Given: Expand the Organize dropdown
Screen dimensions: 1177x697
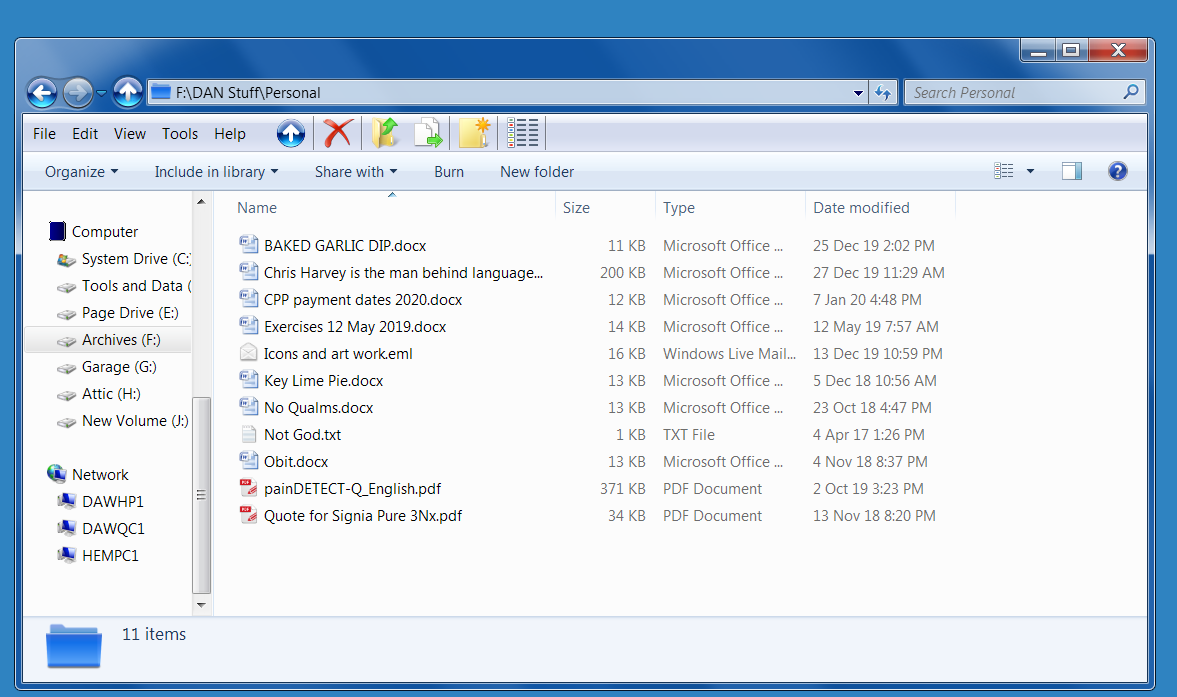Looking at the screenshot, I should point(81,172).
